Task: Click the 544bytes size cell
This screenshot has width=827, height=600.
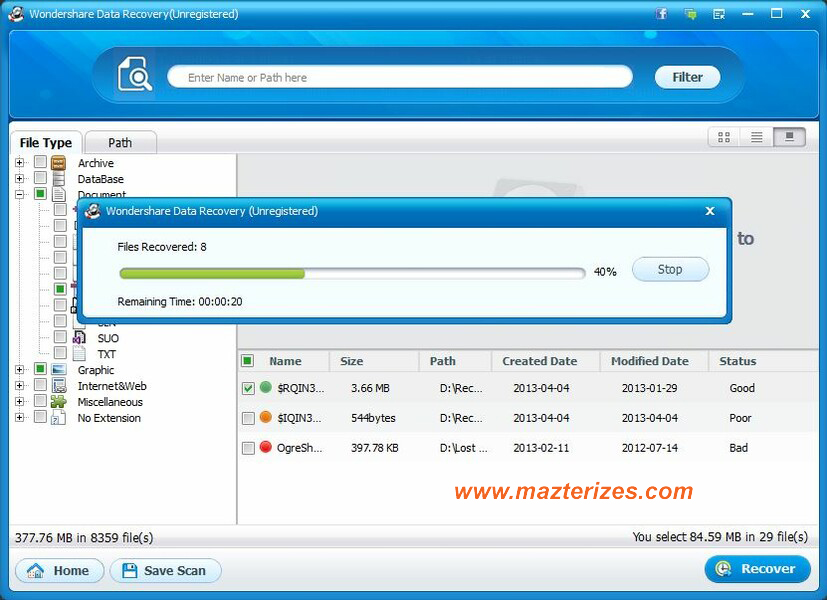Action: click(373, 418)
